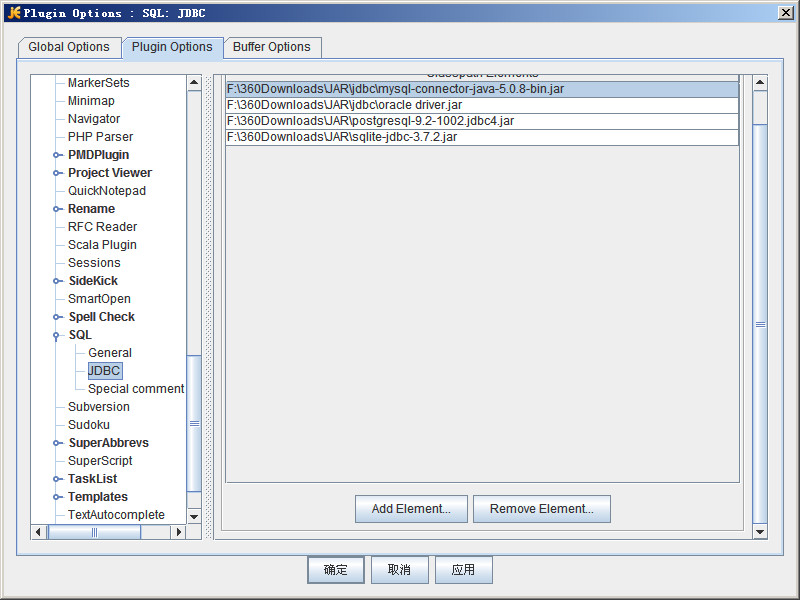
Task: Select General under SQL
Action: point(110,353)
